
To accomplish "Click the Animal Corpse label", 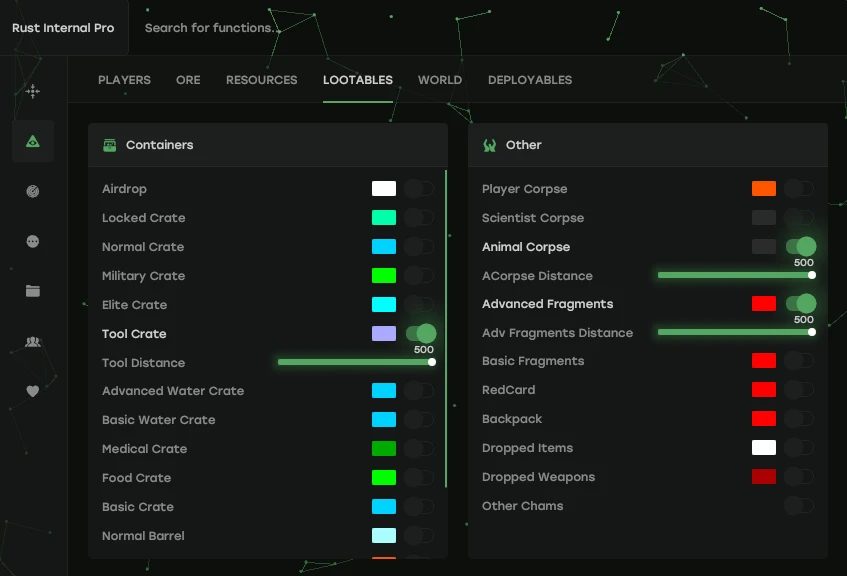I will 526,247.
